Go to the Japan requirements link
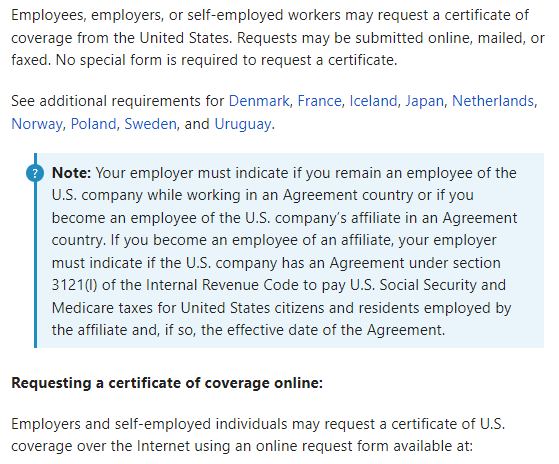The height and width of the screenshot is (464, 559). pyautogui.click(x=424, y=101)
